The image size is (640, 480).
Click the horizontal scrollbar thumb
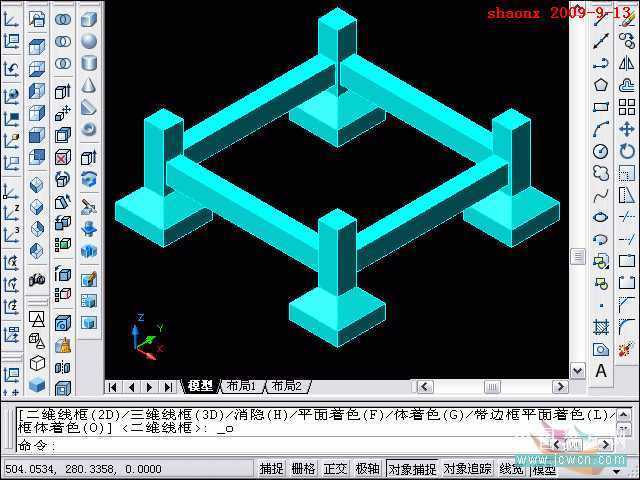click(x=492, y=386)
